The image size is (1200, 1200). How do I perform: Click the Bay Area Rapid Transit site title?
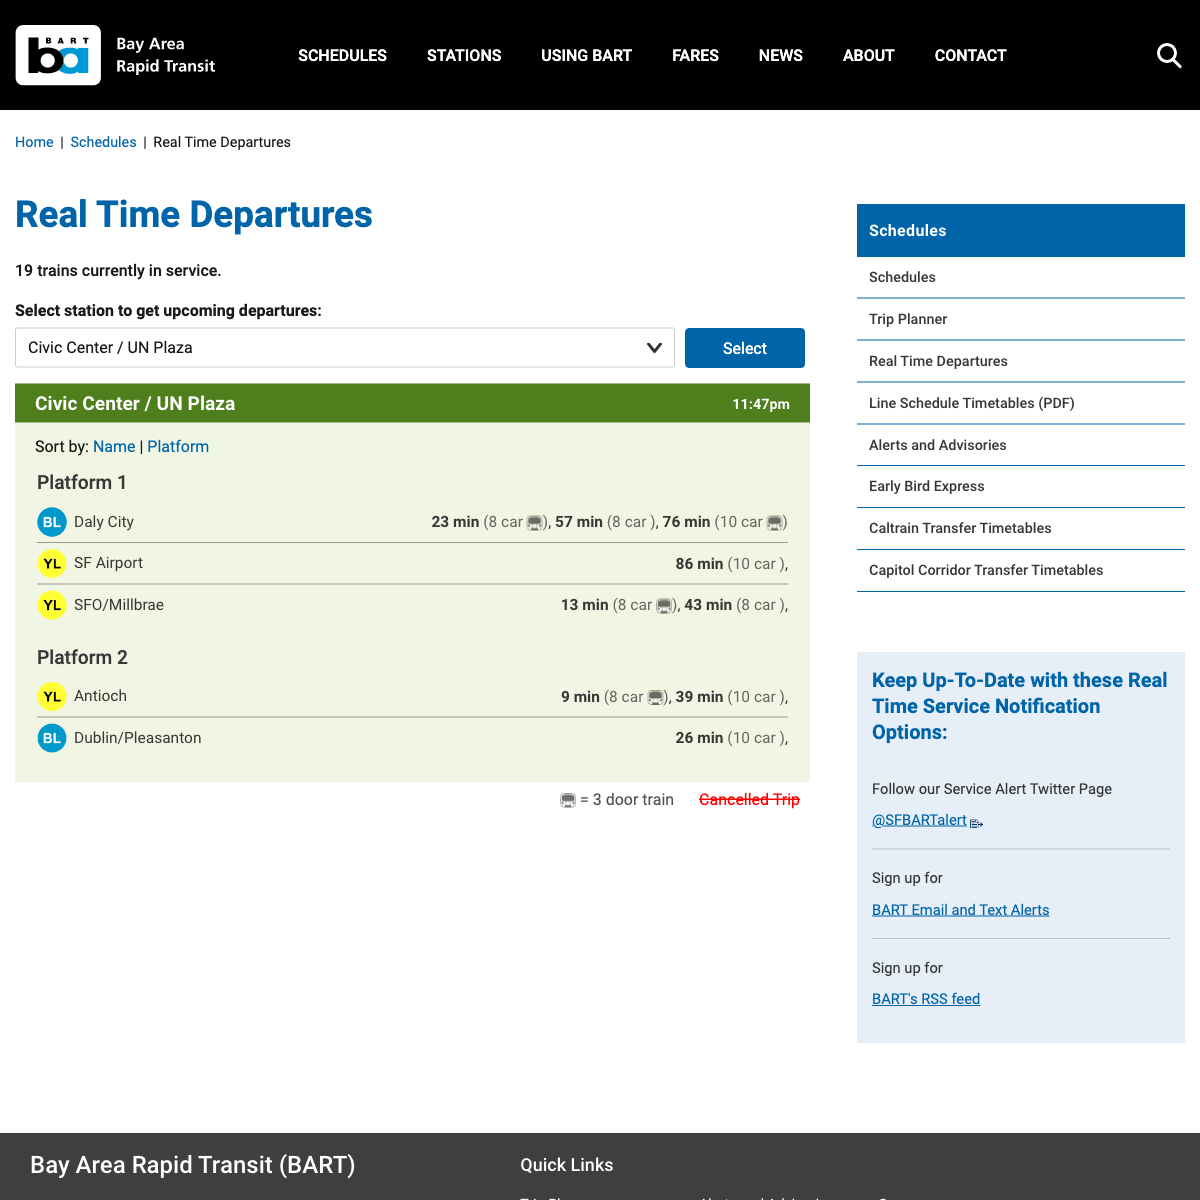tap(166, 55)
